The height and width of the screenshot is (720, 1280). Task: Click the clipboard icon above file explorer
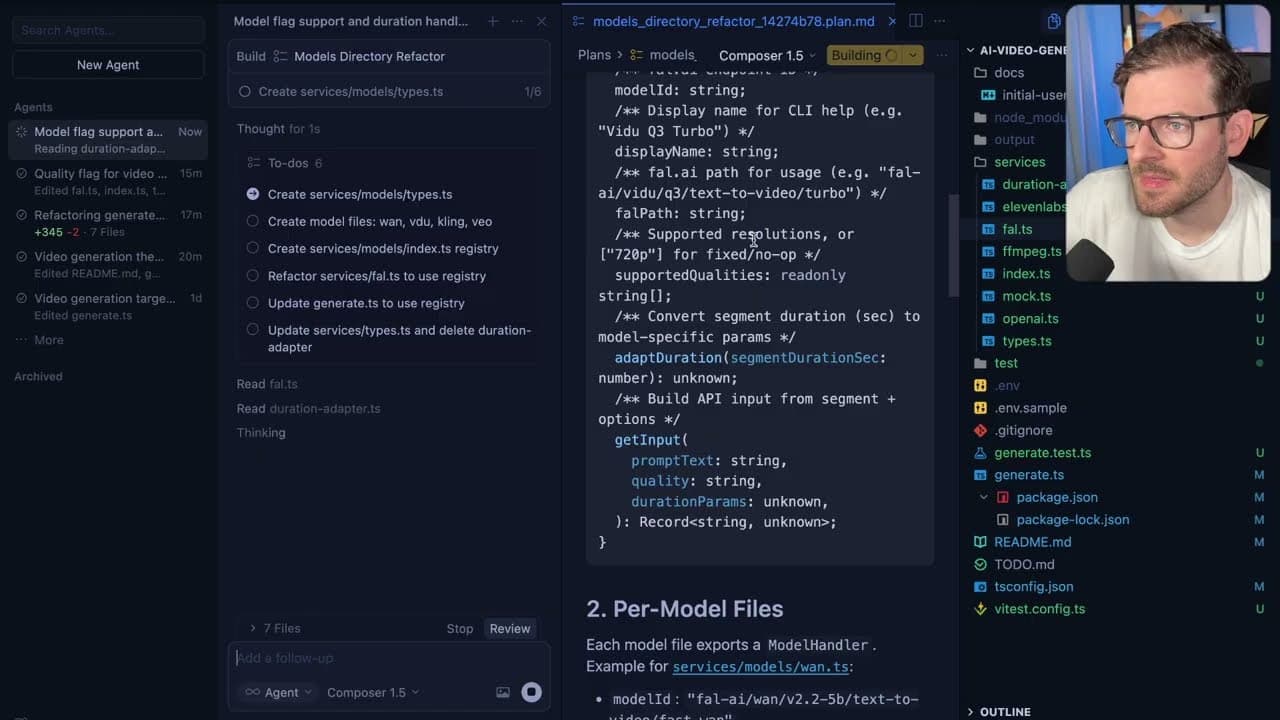[x=1053, y=20]
